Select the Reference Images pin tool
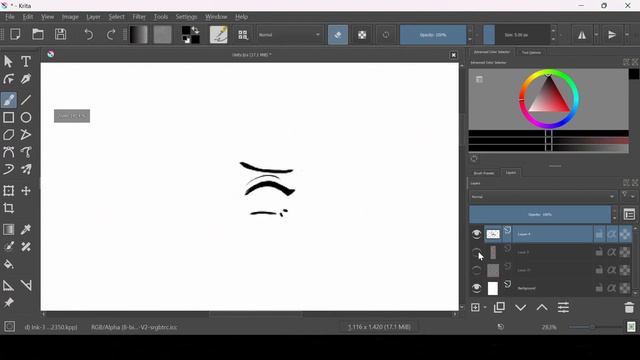The image size is (640, 360). point(8,303)
